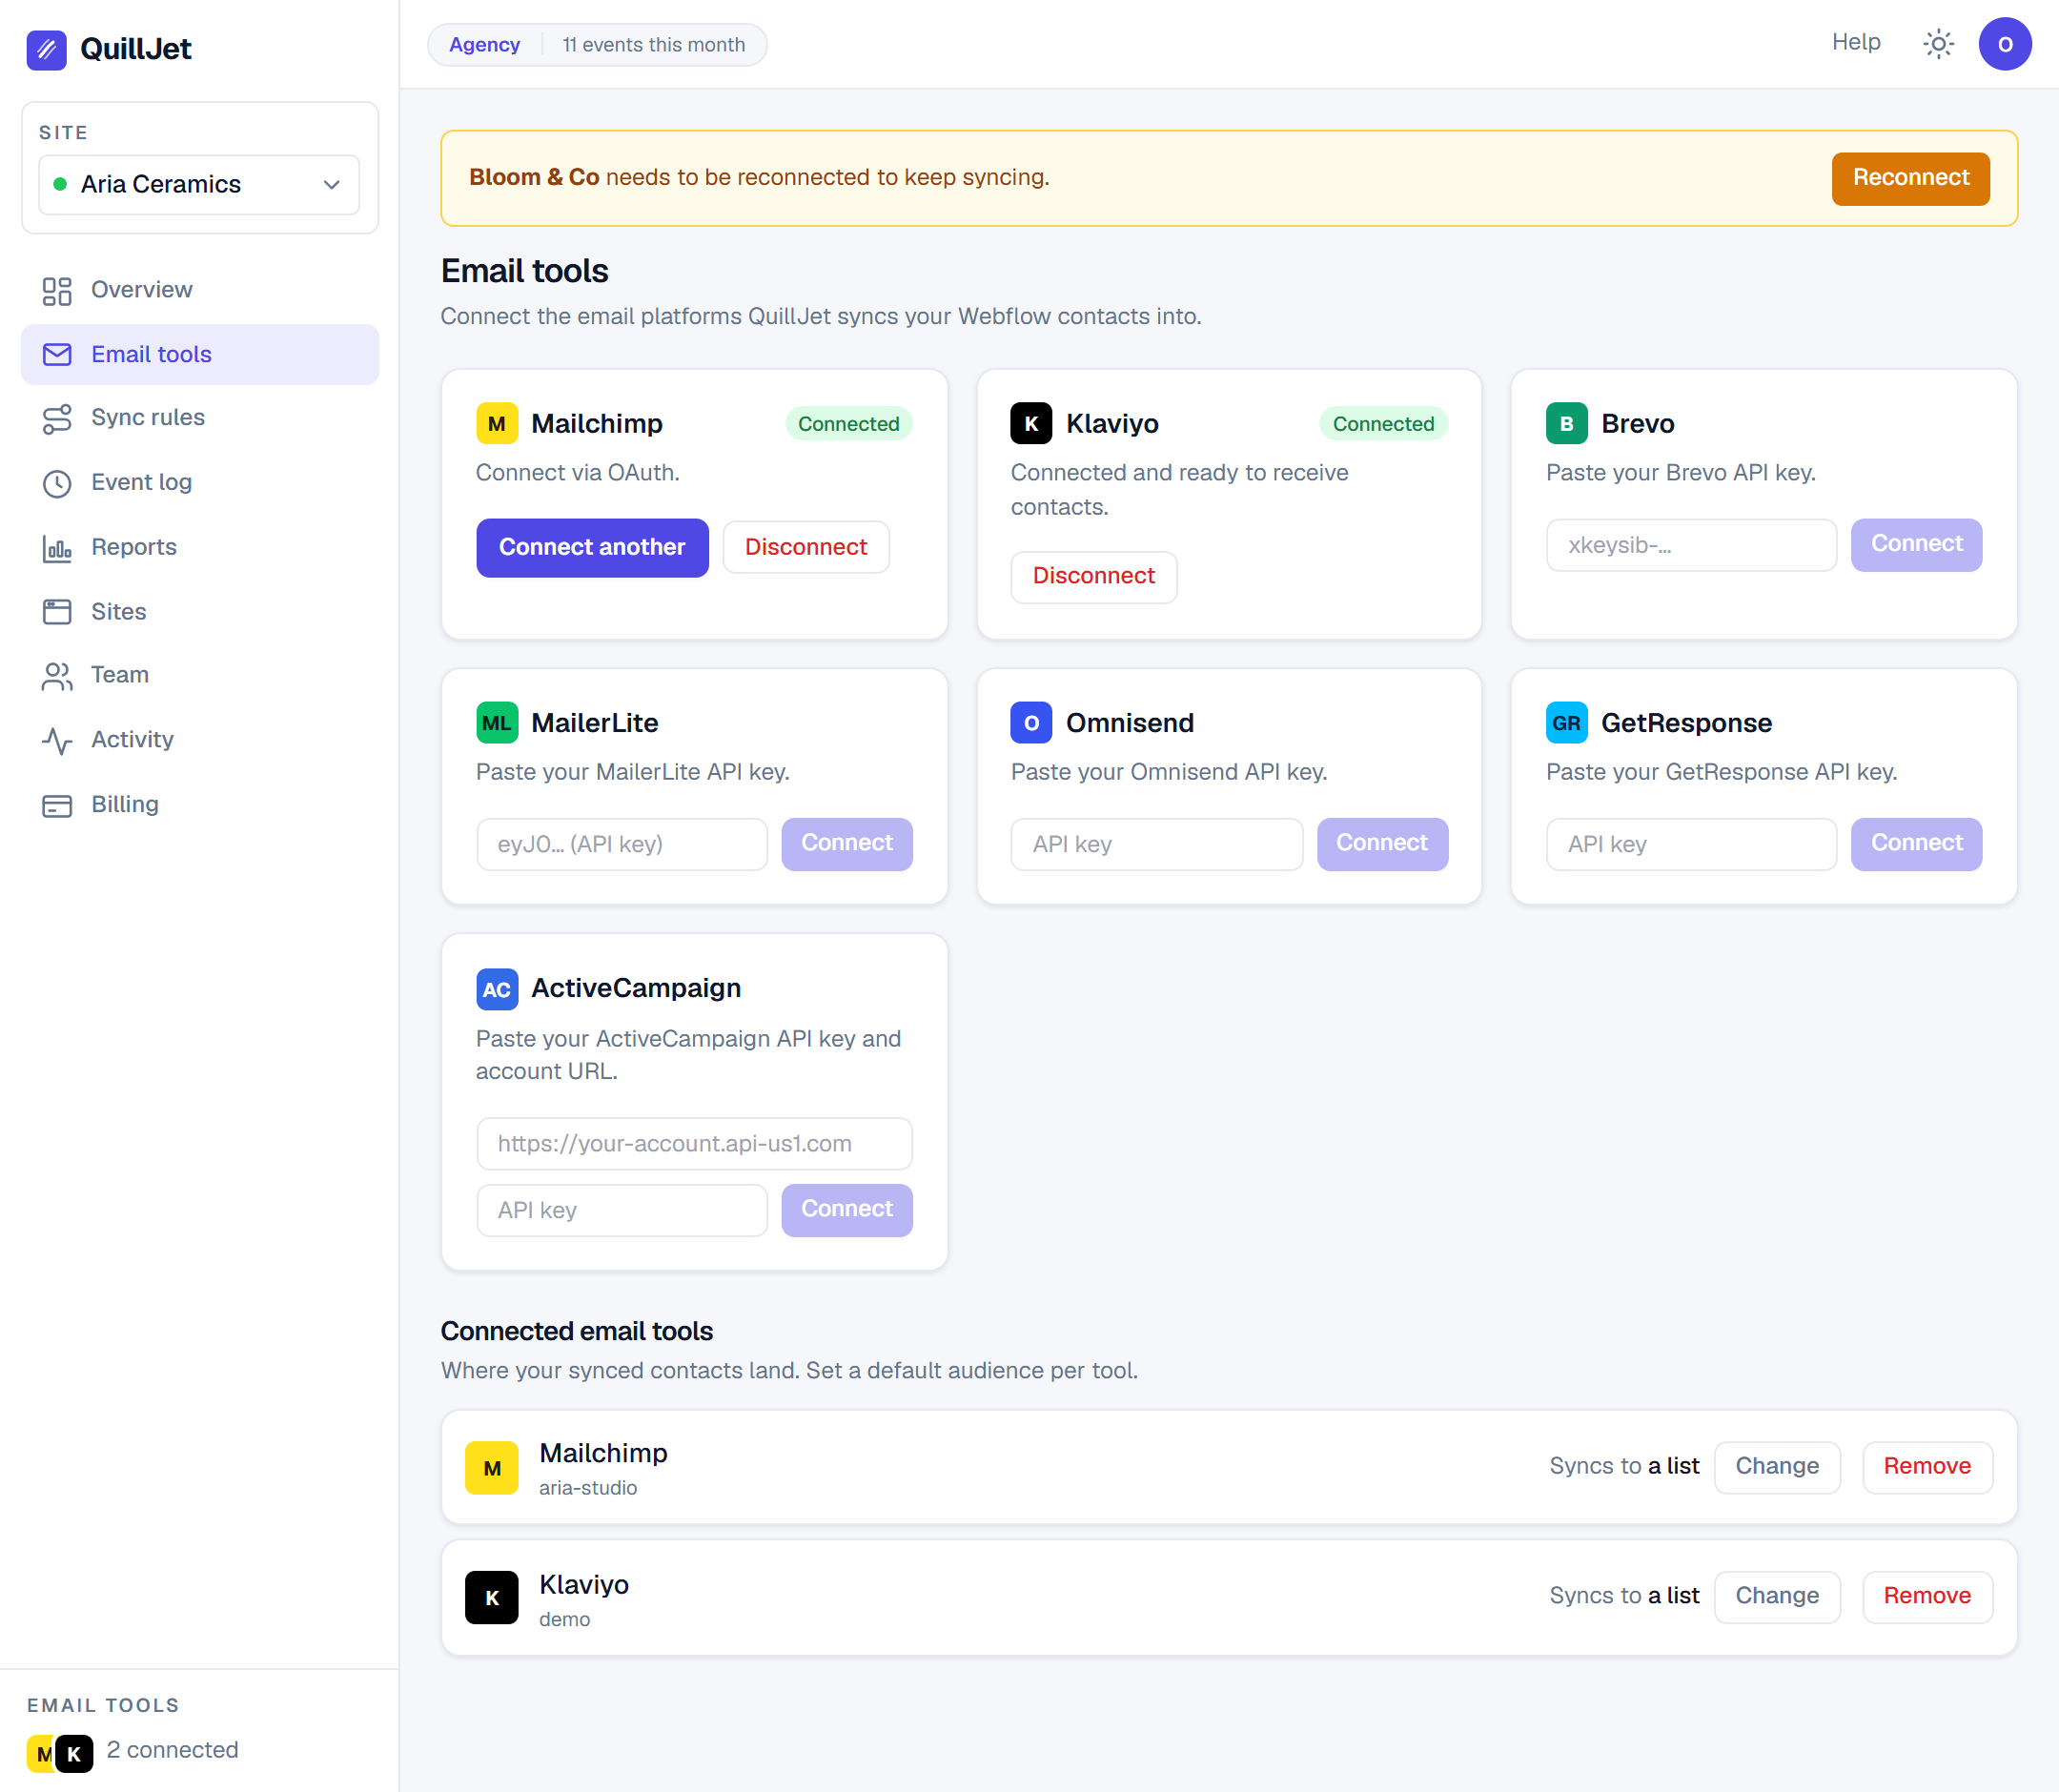Open the Overview grid icon
Image resolution: width=2059 pixels, height=1792 pixels.
click(57, 291)
